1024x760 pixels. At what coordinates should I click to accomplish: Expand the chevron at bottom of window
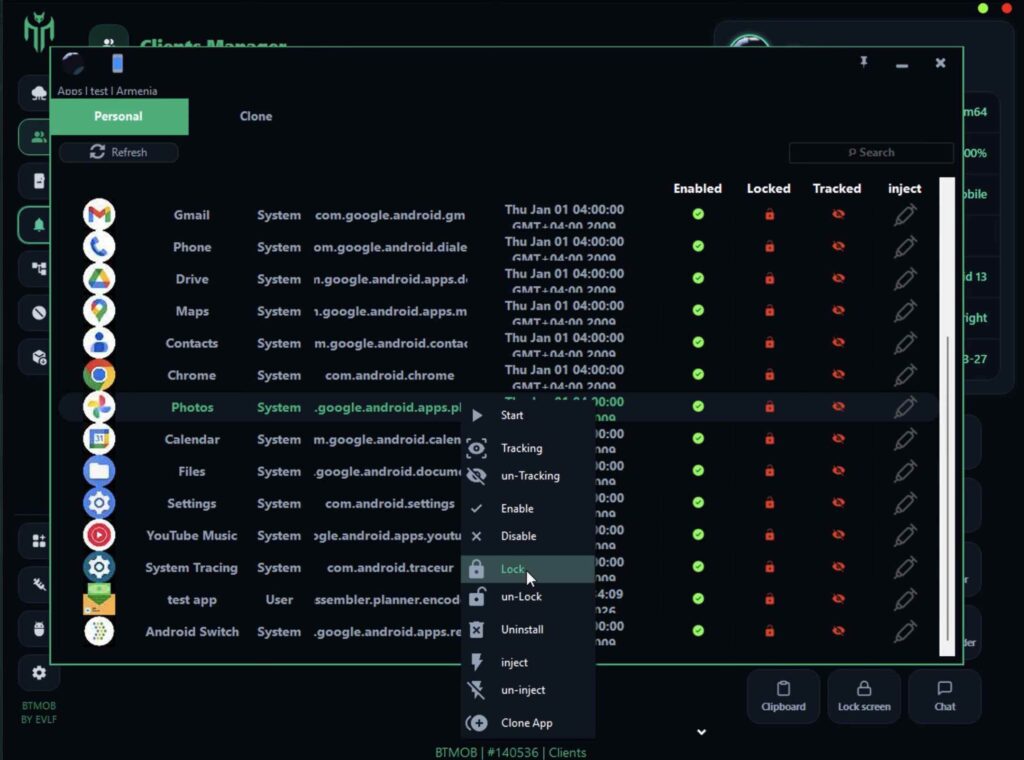click(701, 732)
